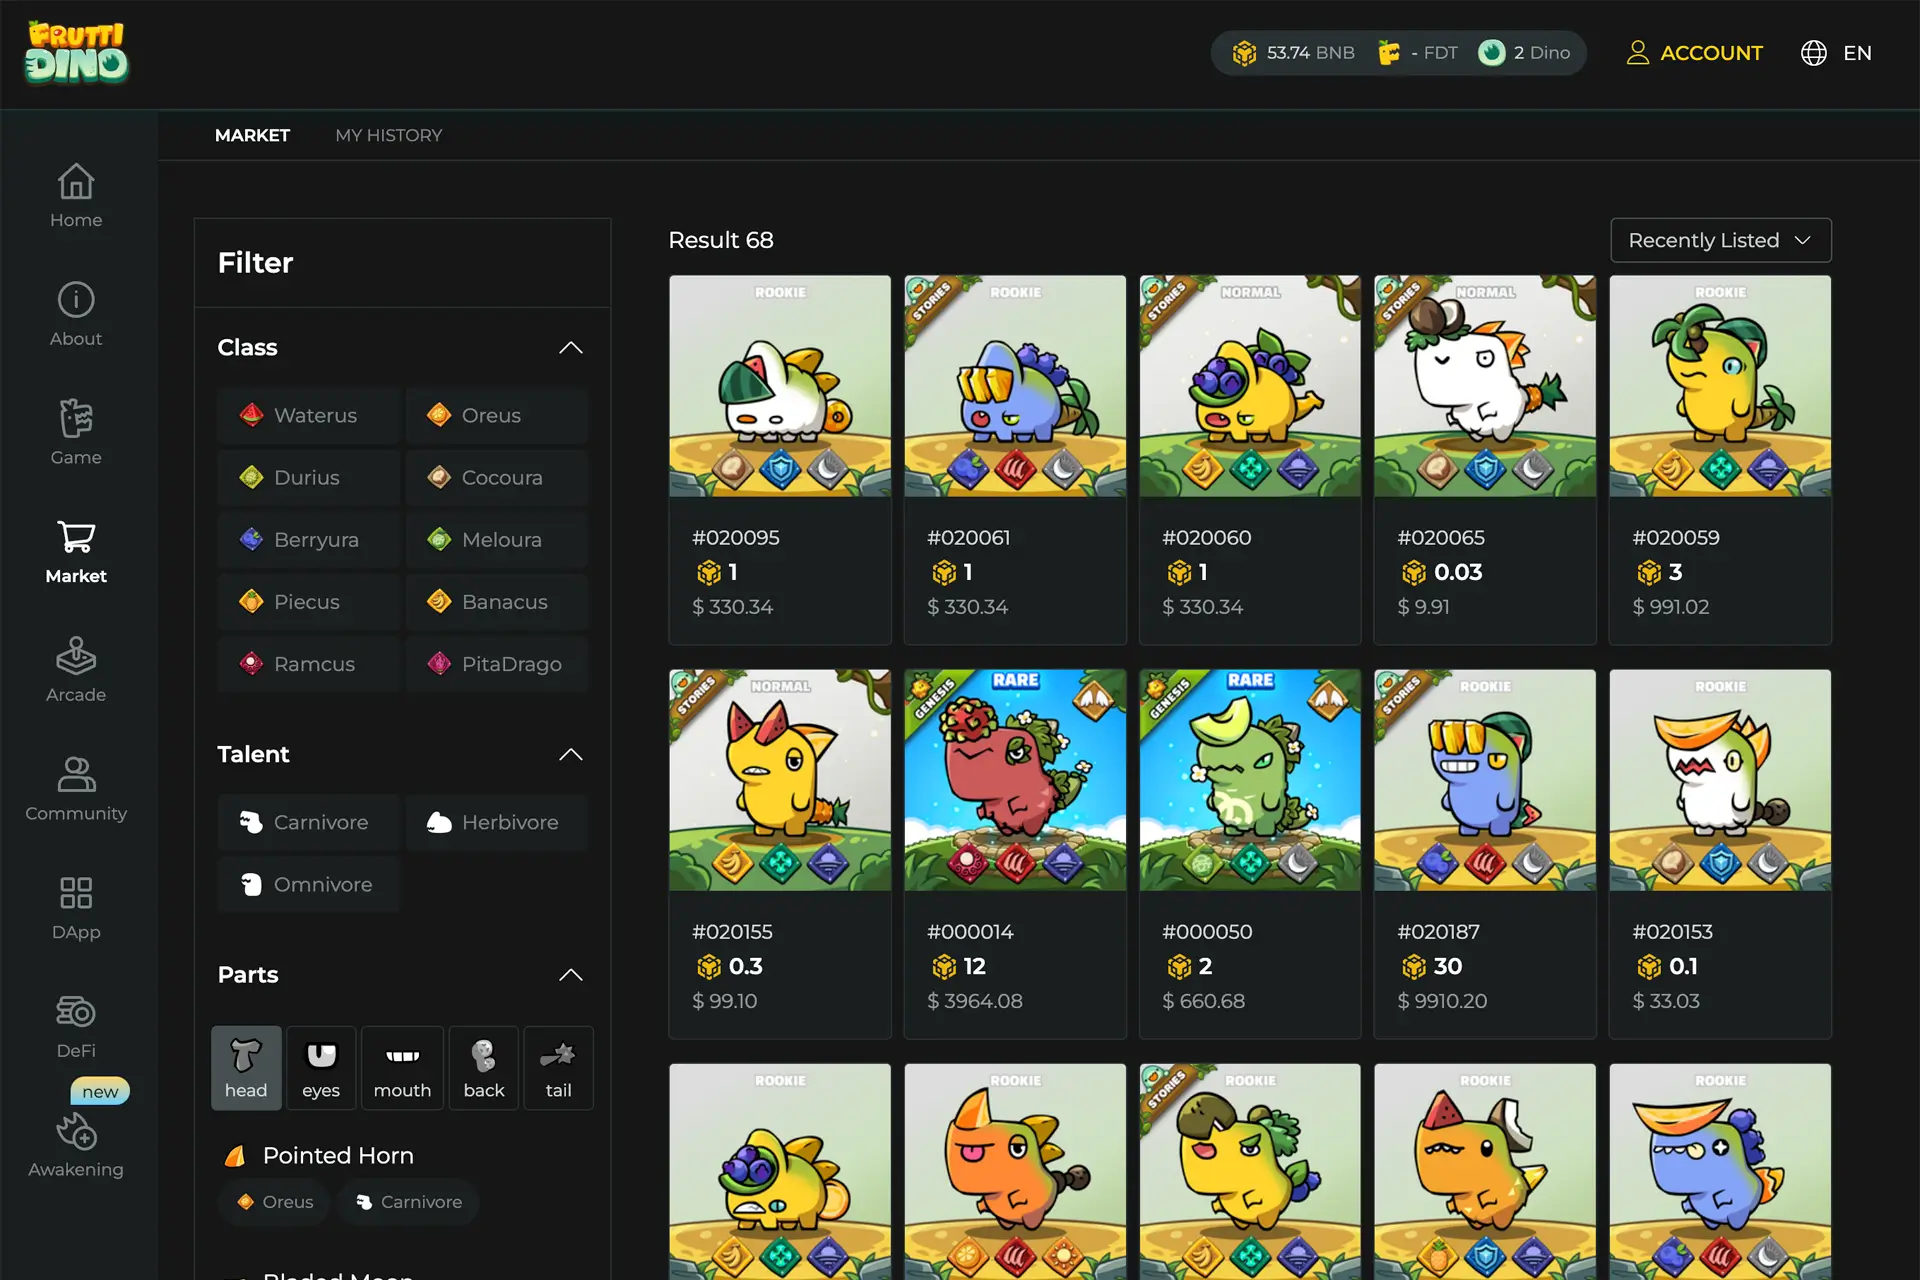Collapse the Talent filter section

click(x=570, y=754)
